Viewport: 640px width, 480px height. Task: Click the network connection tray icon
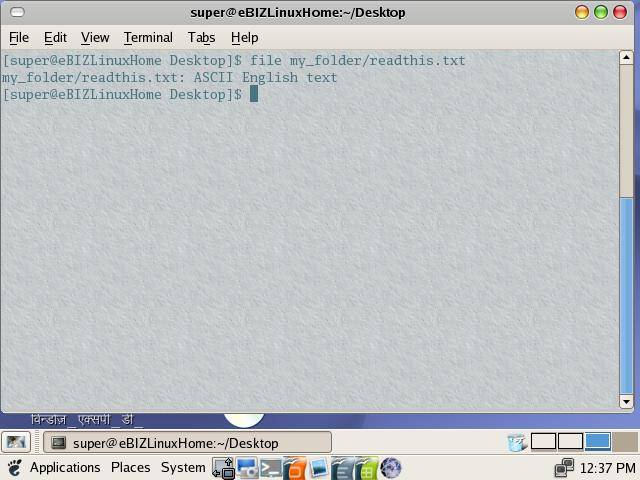565,468
